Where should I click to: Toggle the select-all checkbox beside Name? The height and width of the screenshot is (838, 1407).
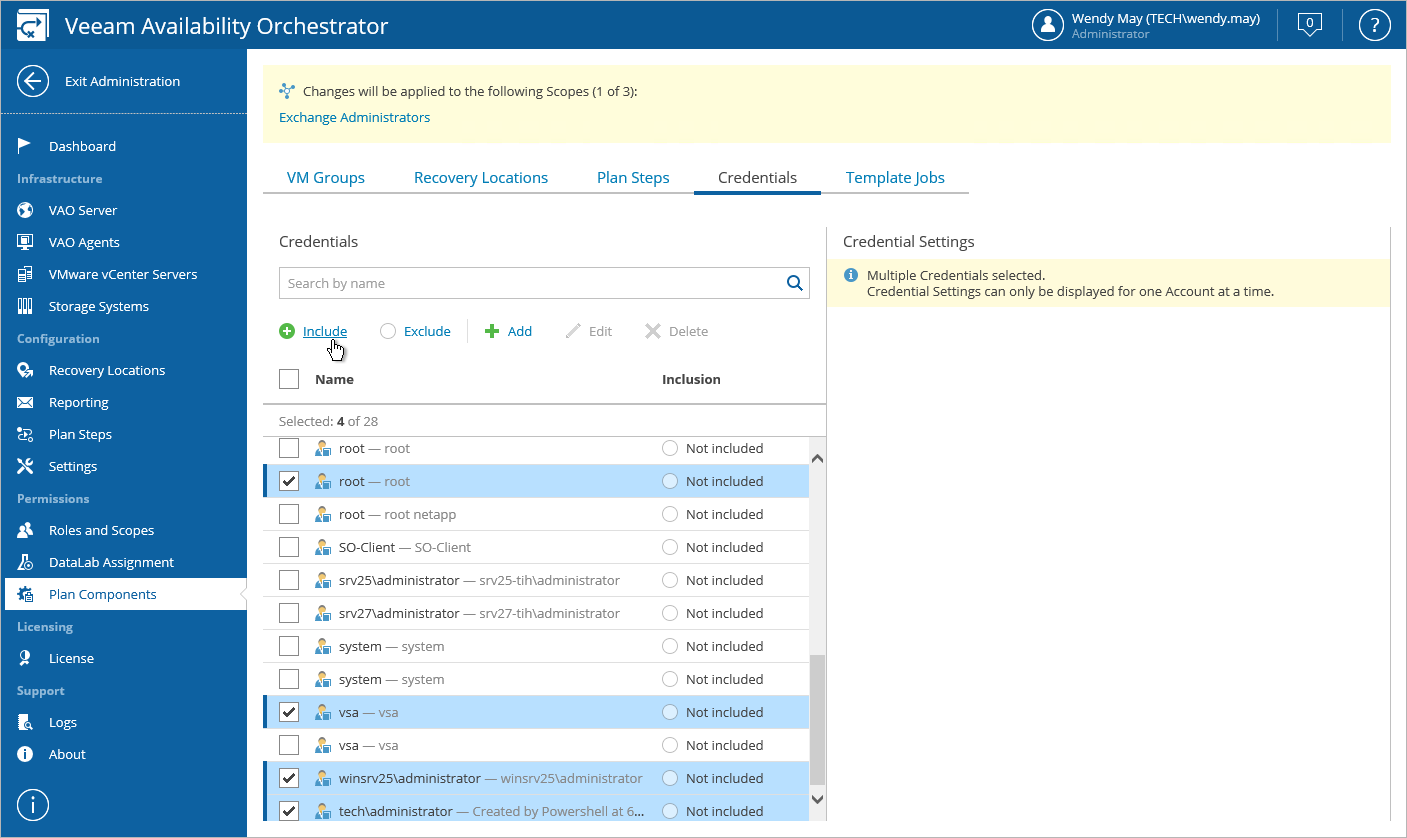289,379
